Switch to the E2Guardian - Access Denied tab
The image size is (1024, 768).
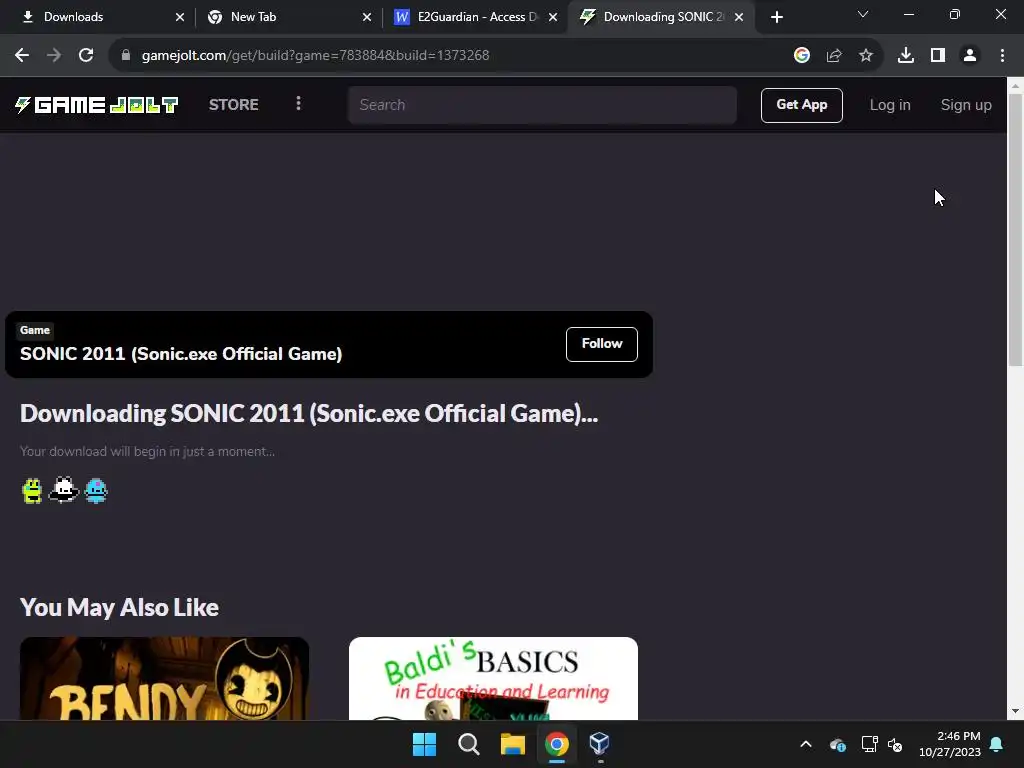tap(477, 17)
